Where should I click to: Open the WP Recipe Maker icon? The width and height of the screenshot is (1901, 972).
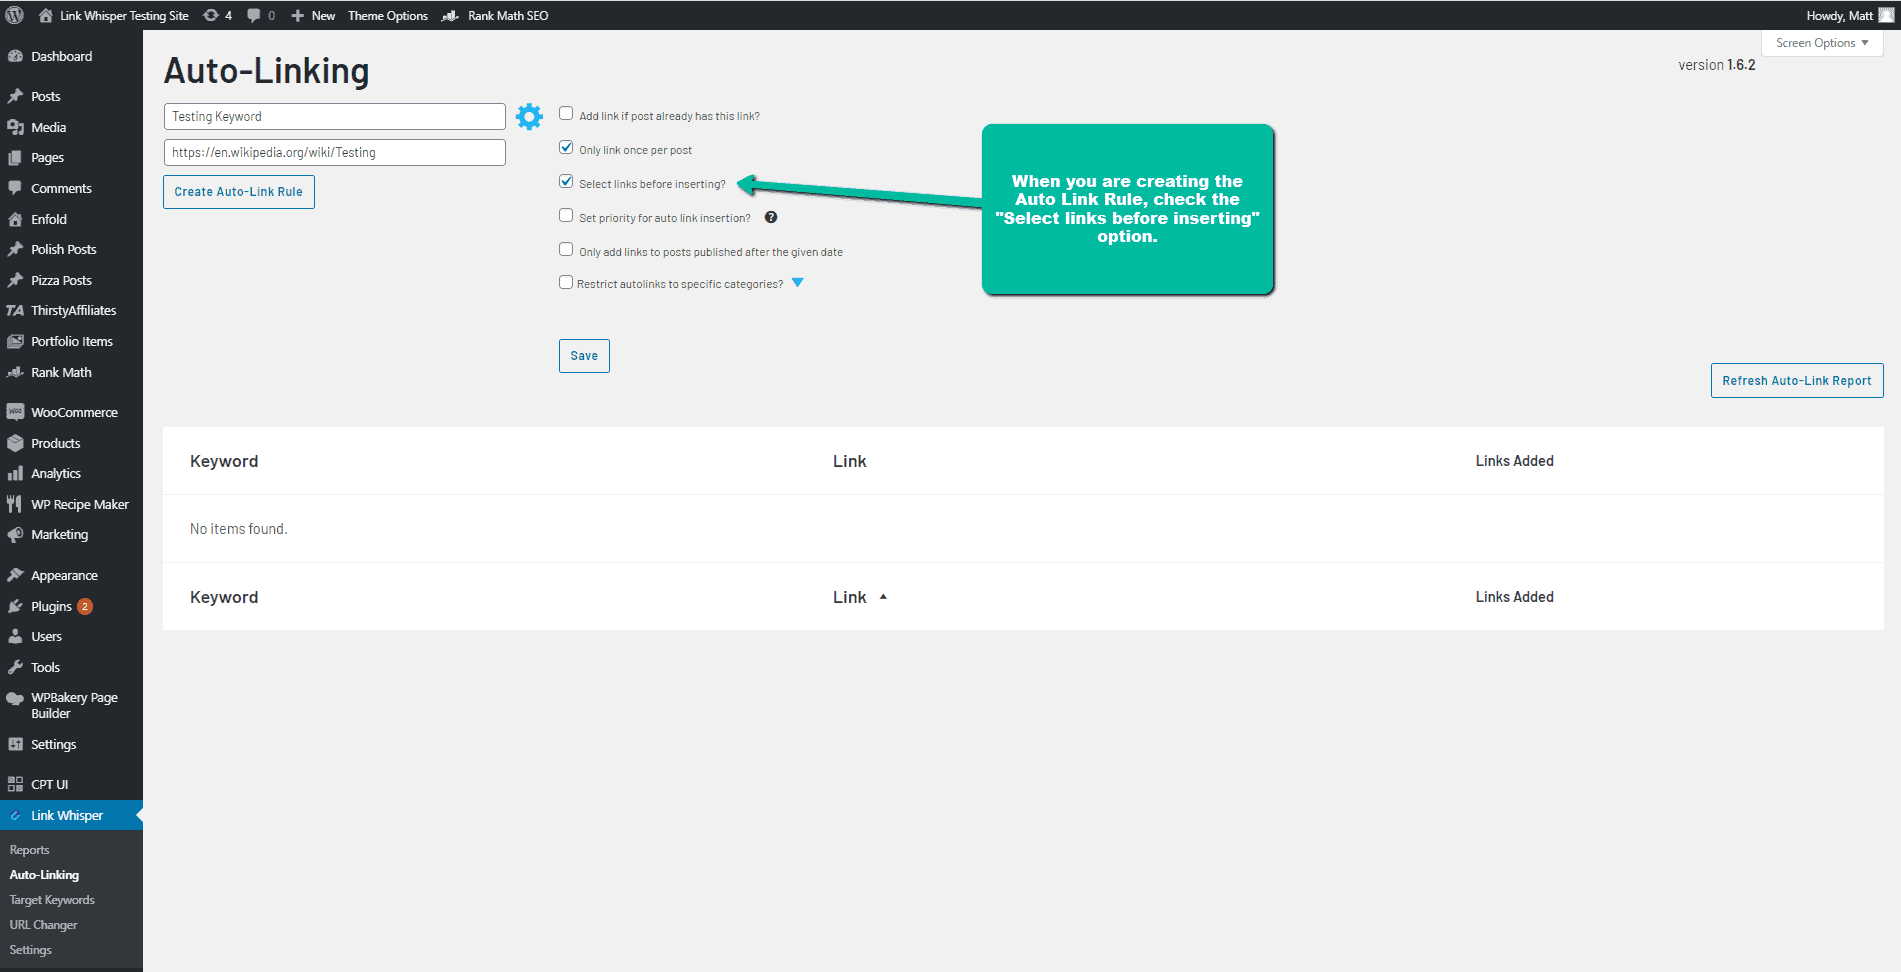coord(16,503)
